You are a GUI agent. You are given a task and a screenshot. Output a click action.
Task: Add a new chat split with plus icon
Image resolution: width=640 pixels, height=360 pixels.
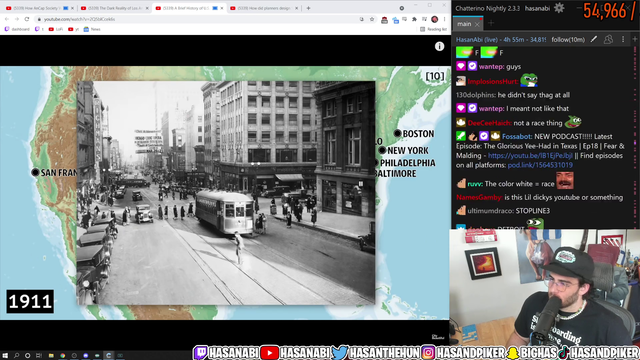coord(635,39)
